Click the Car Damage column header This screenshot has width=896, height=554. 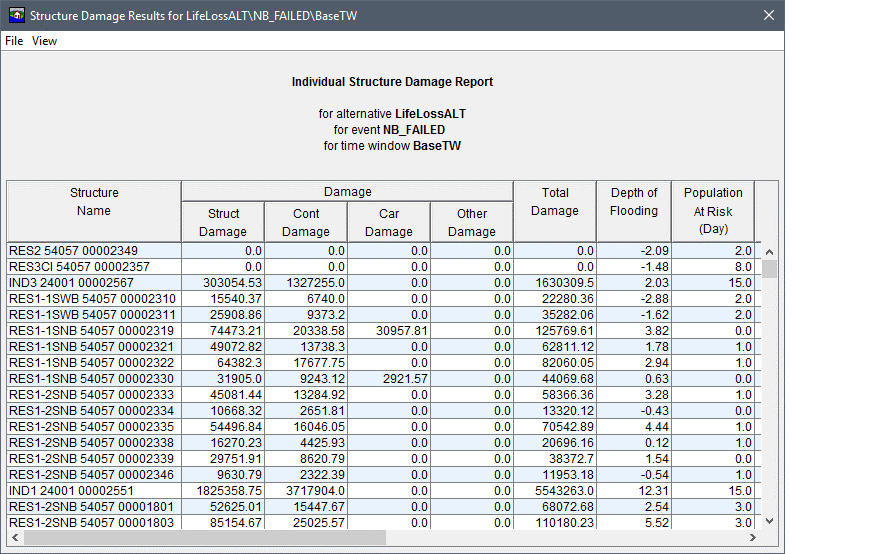click(x=389, y=222)
